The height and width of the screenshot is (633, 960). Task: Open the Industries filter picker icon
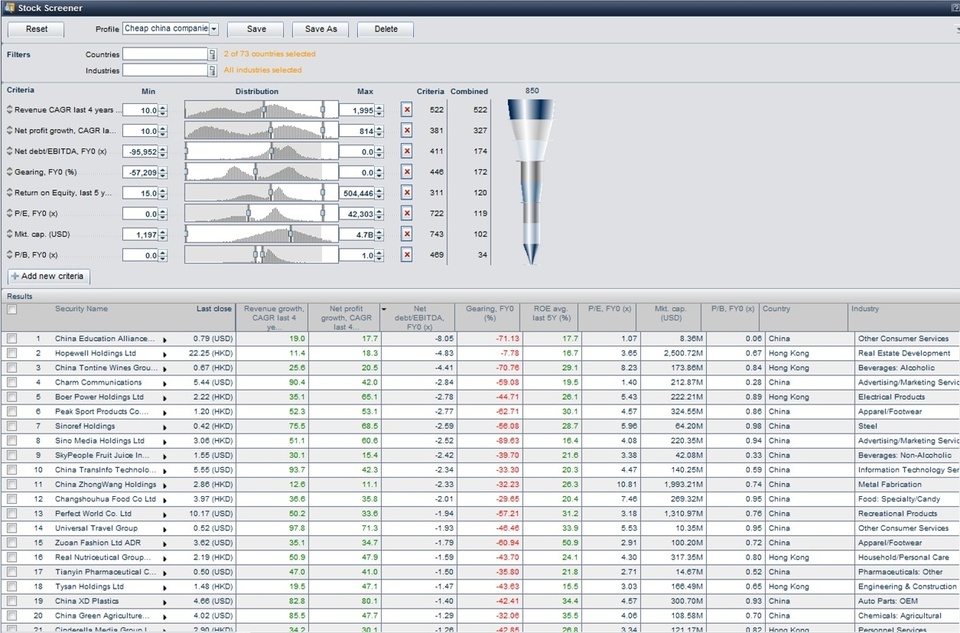click(x=212, y=70)
